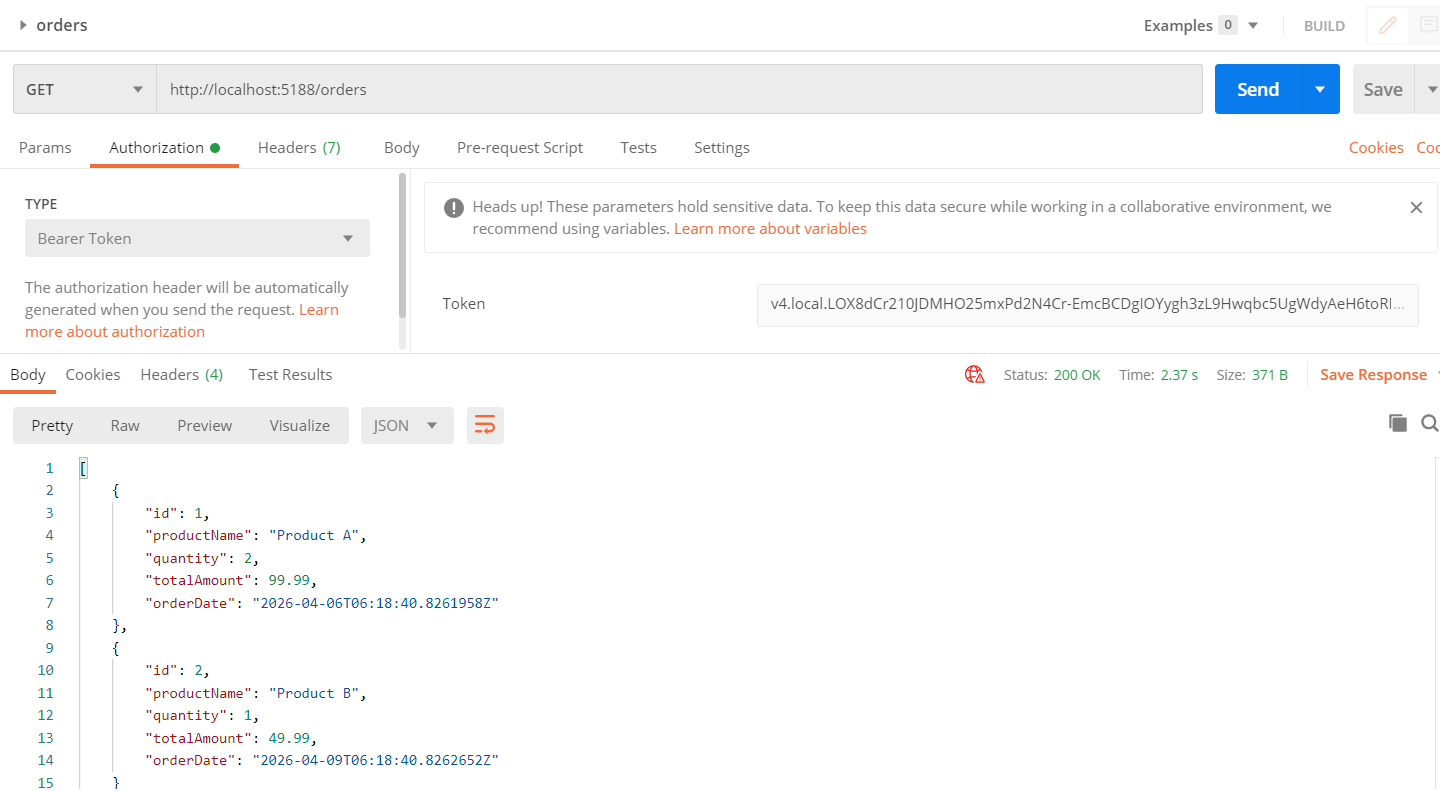Select the response Body tab
This screenshot has width=1440, height=791.
(28, 374)
